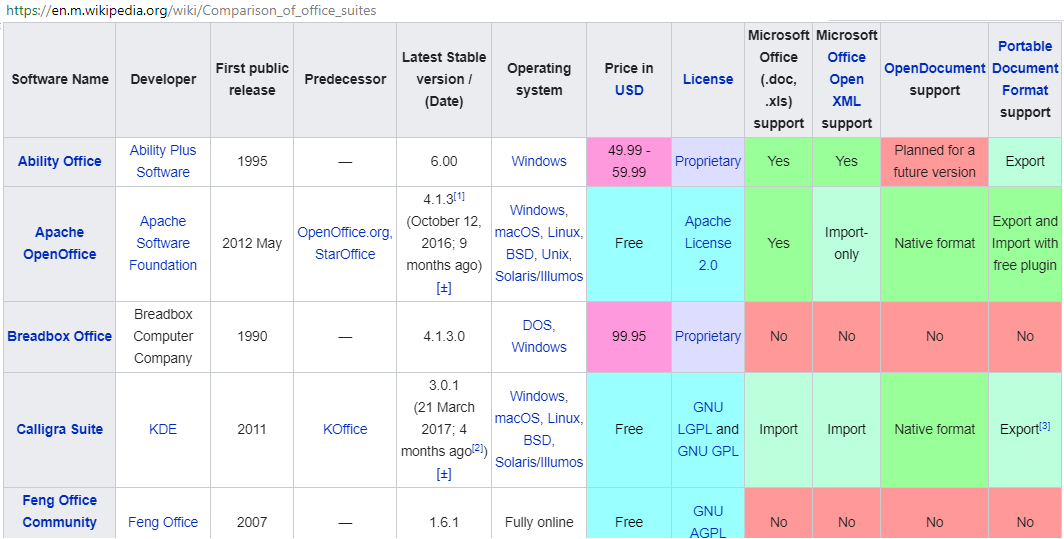Click the OpenDocument header link
This screenshot has height=539, width=1064.
point(934,68)
